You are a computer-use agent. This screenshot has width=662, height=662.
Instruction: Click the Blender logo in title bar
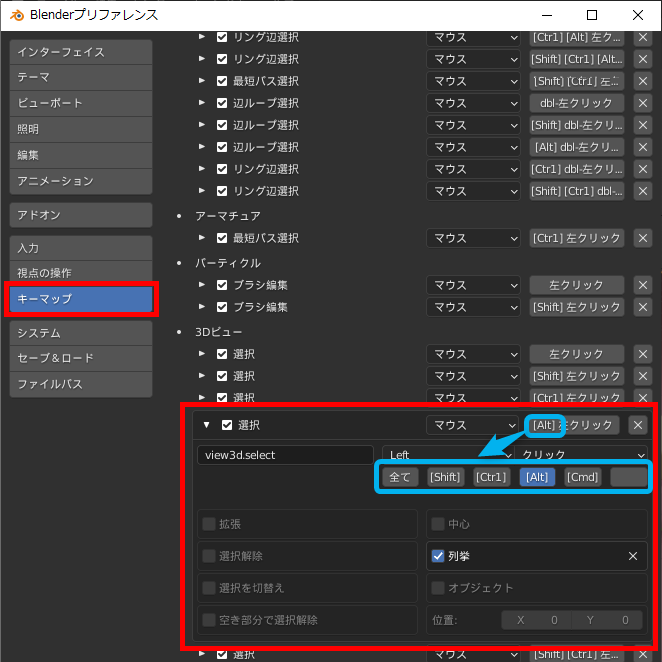(17, 15)
